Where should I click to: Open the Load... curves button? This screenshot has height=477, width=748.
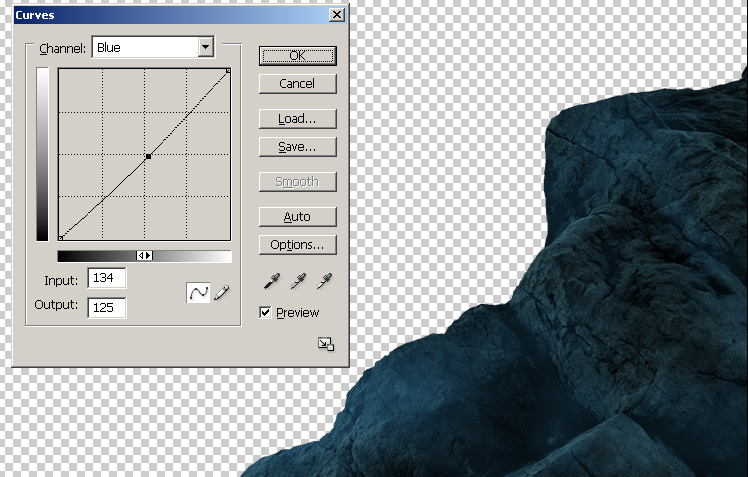click(x=298, y=119)
